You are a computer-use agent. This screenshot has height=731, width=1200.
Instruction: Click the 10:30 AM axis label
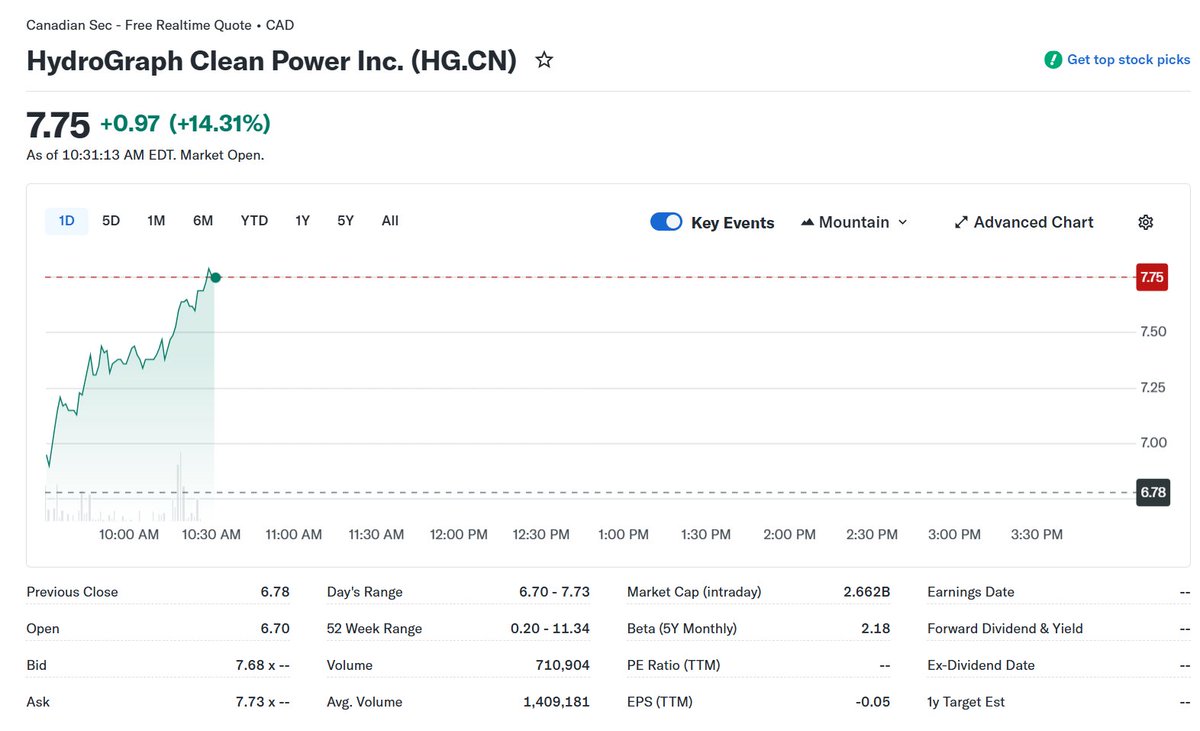point(211,535)
